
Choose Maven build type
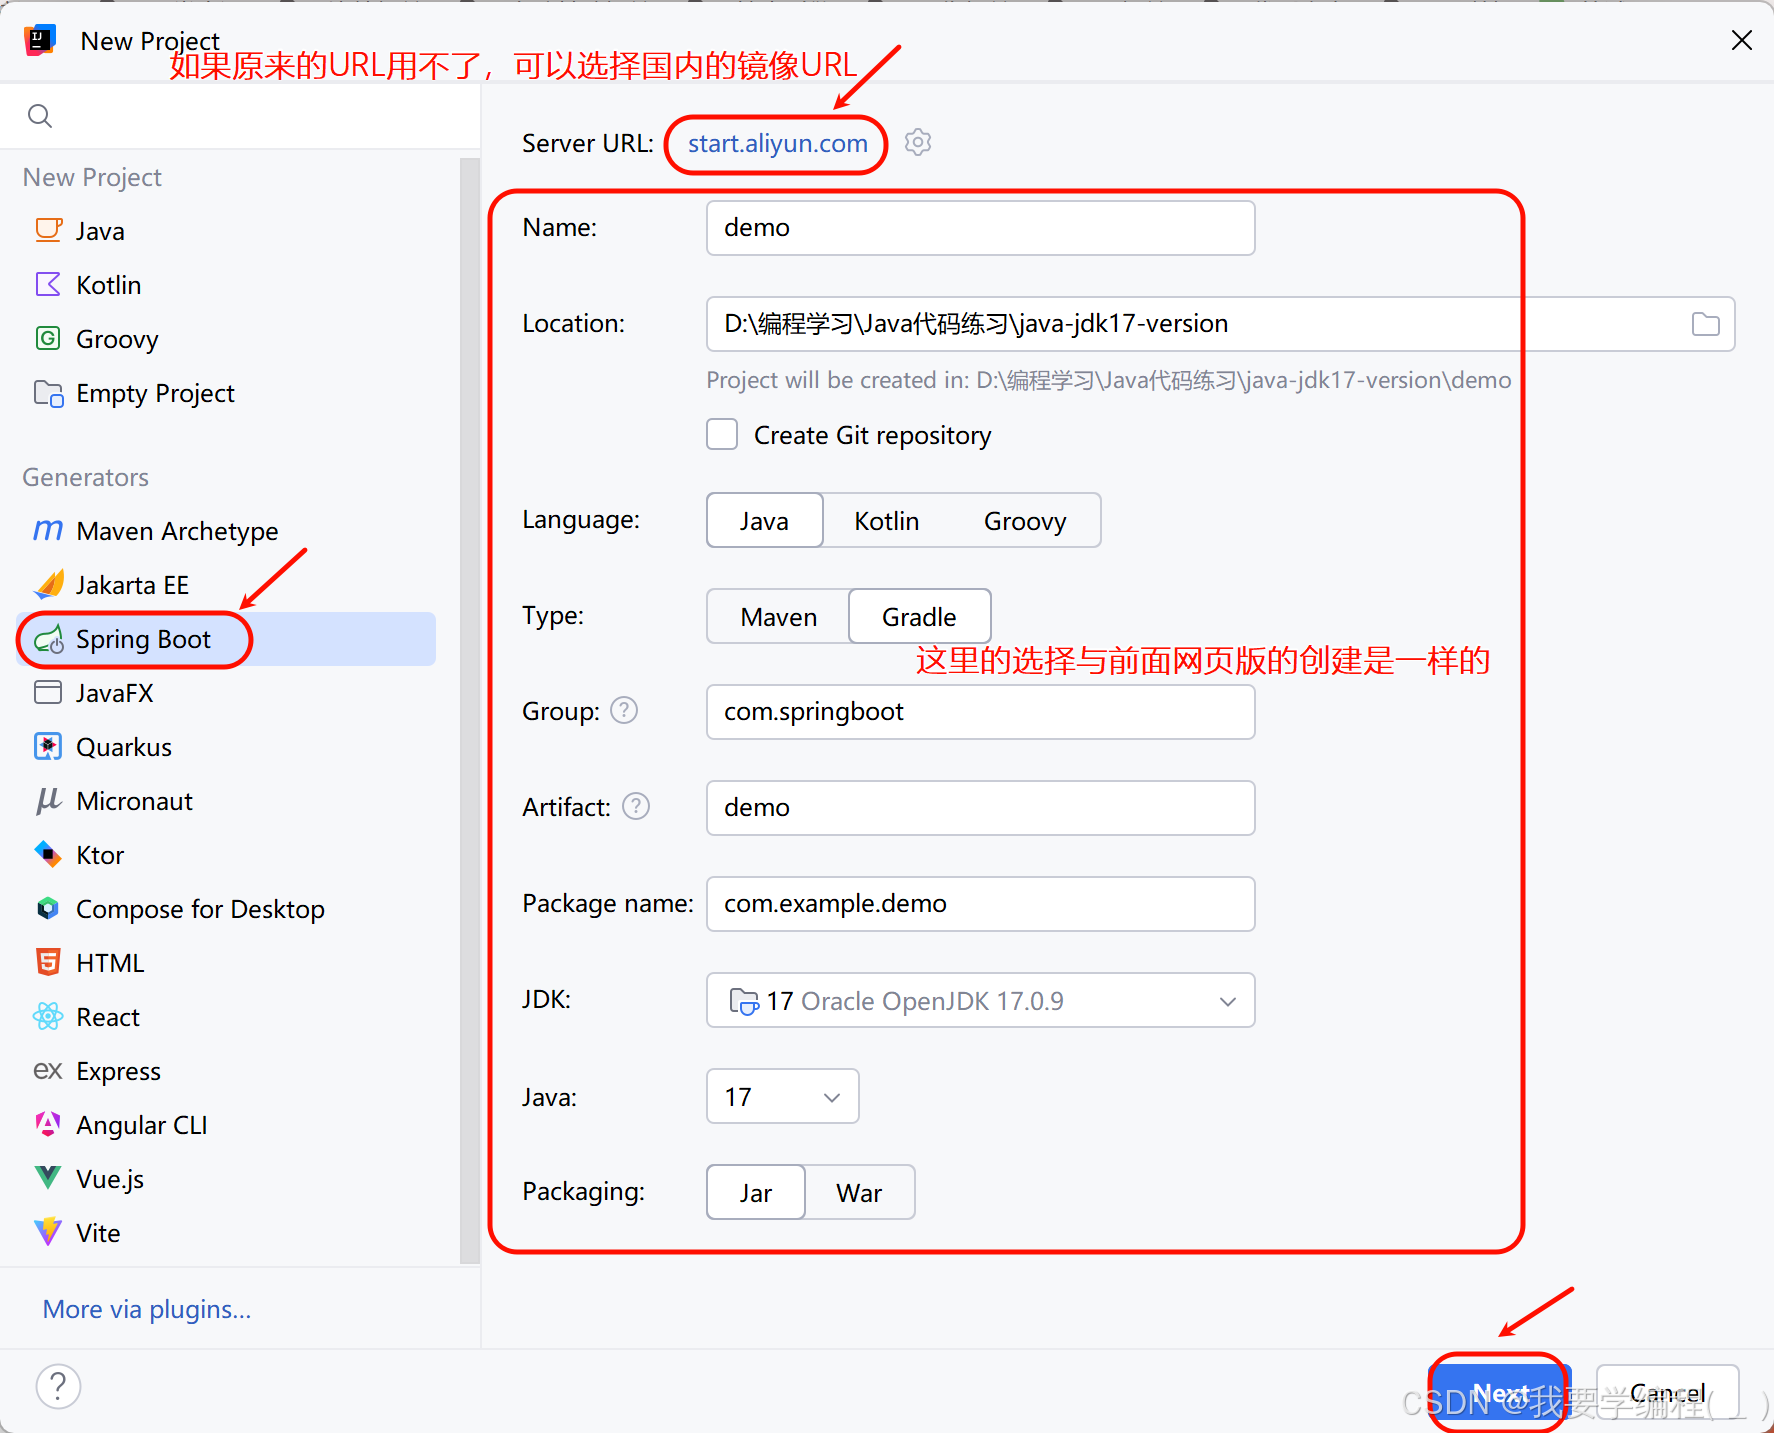(x=778, y=617)
